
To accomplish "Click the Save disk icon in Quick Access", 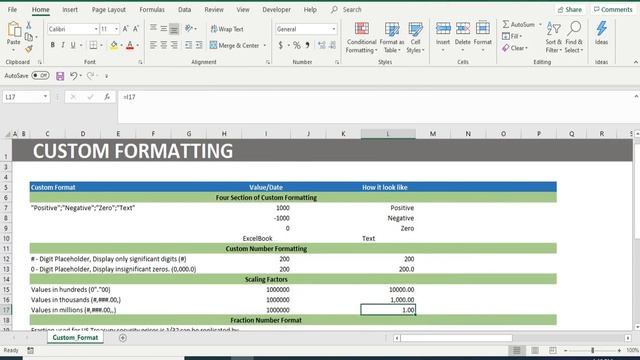I will click(x=60, y=76).
